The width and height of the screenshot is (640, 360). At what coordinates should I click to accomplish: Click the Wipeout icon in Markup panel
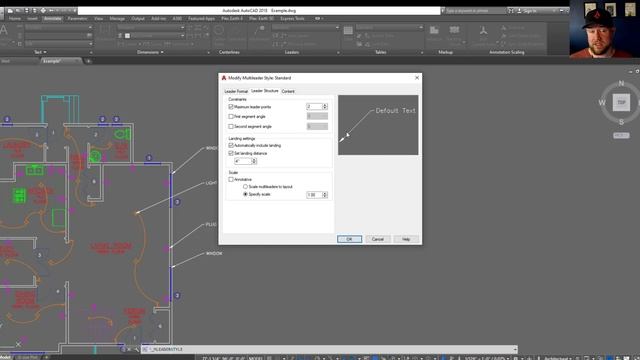coord(434,31)
